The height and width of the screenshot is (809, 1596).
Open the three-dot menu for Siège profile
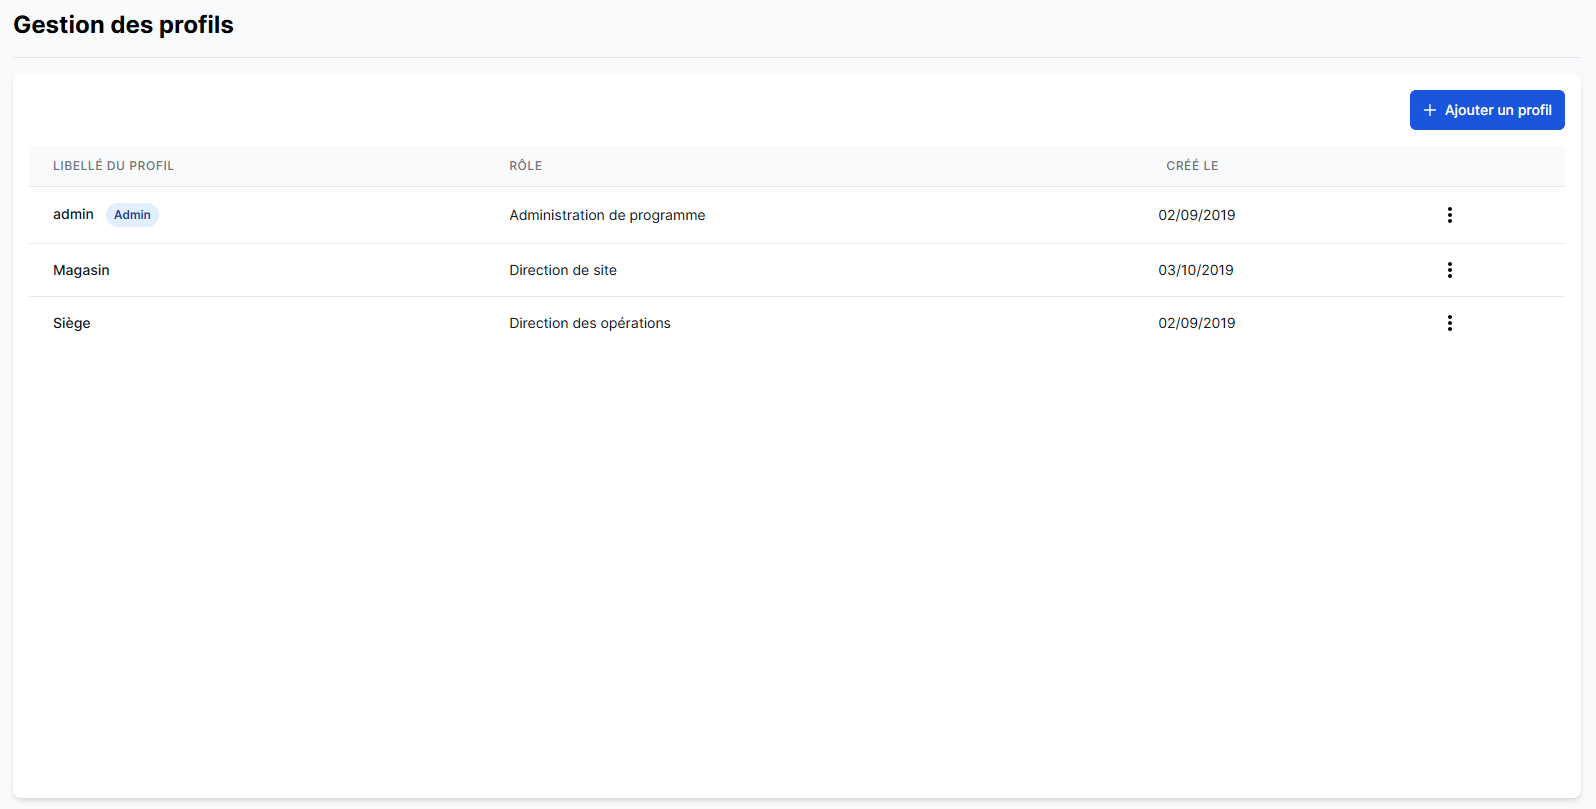click(1449, 323)
